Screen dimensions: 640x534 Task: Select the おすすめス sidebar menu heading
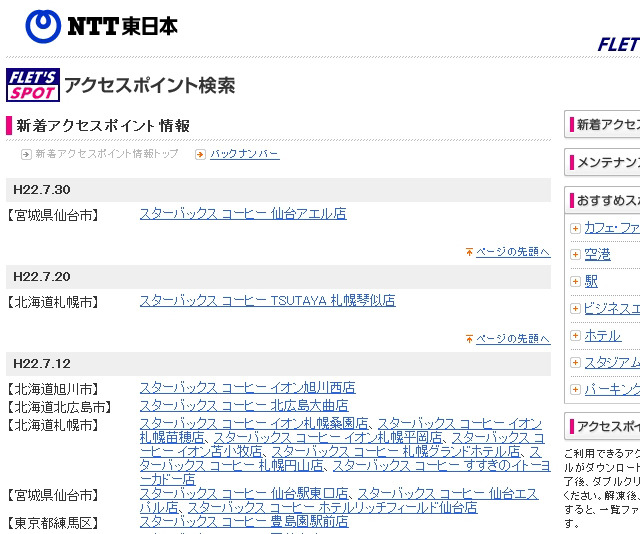602,200
